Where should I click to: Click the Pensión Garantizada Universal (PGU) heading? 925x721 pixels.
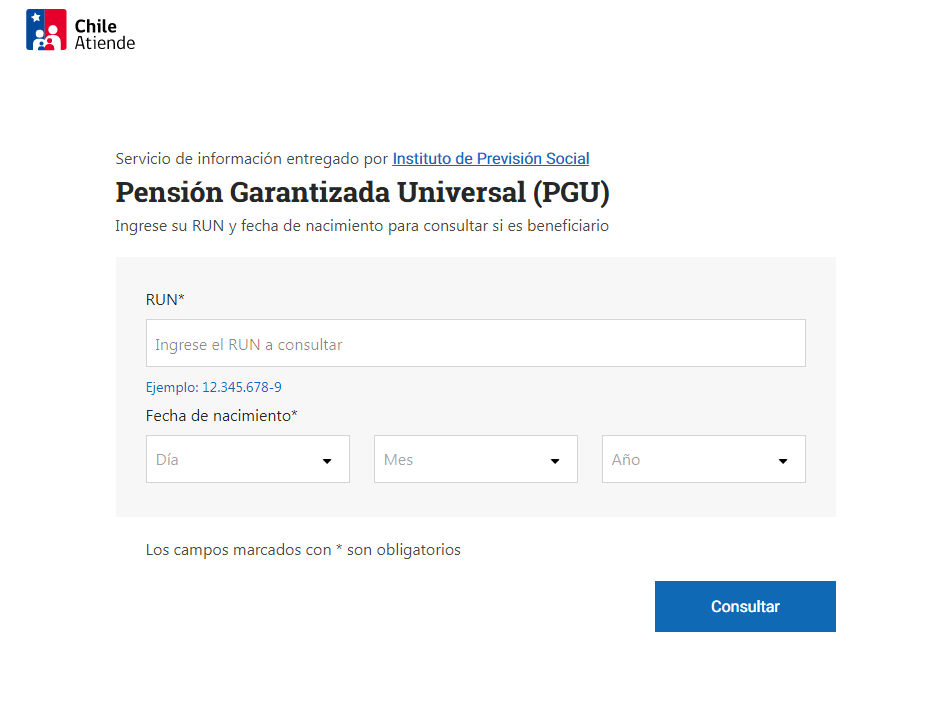(x=362, y=192)
